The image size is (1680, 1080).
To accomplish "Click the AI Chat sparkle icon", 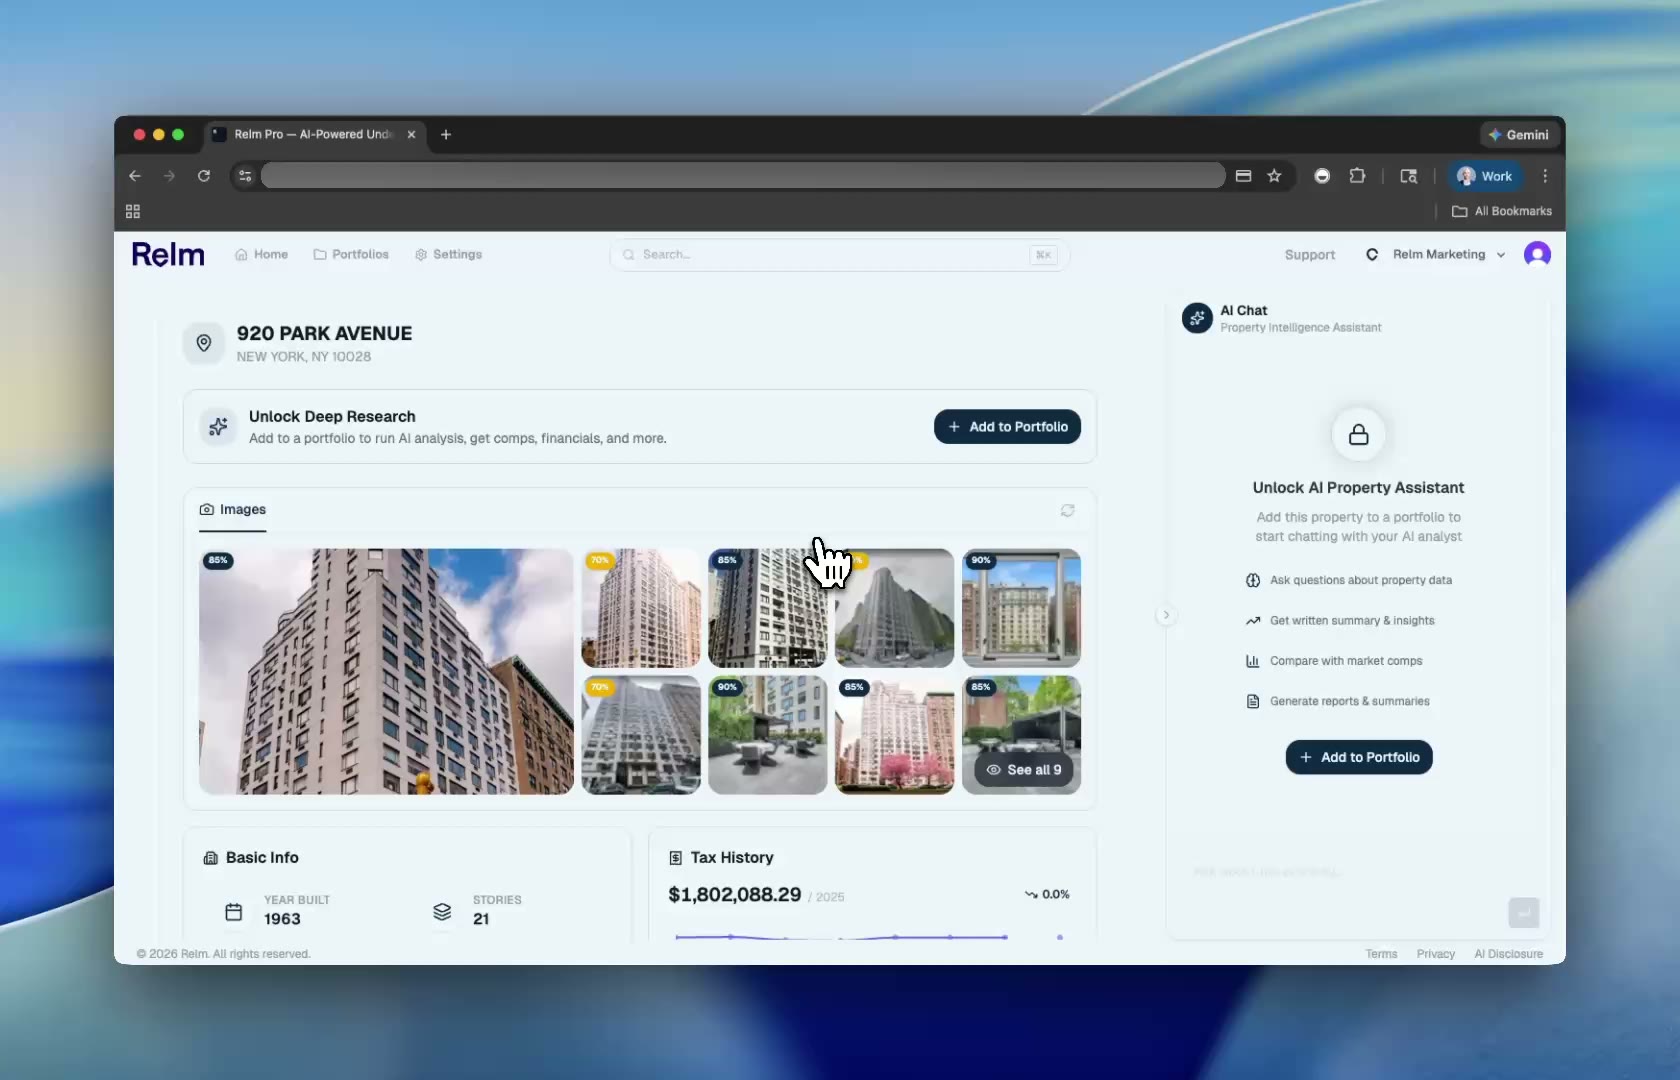I will click(1197, 318).
